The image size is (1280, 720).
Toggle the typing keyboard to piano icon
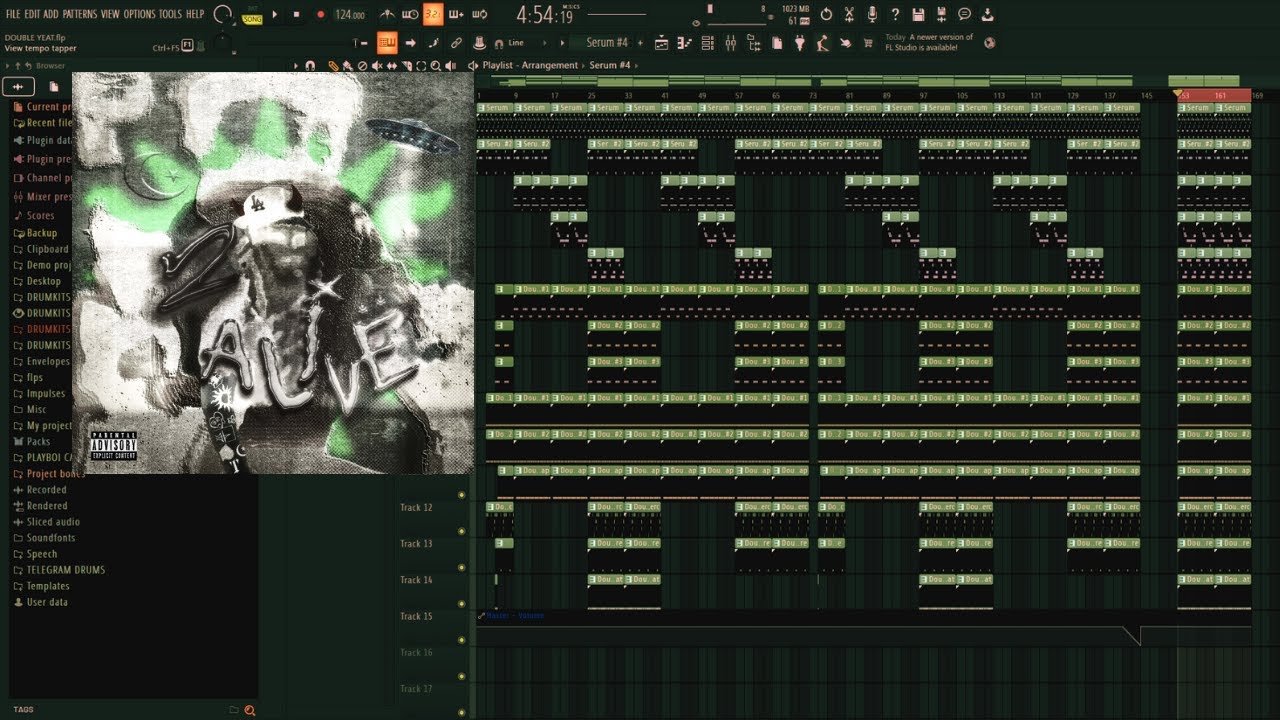point(387,43)
